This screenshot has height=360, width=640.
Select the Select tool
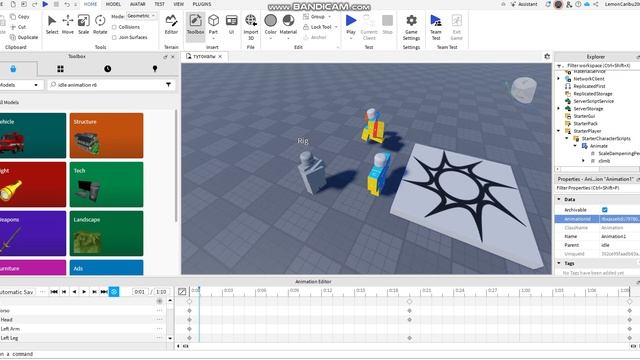[x=52, y=24]
